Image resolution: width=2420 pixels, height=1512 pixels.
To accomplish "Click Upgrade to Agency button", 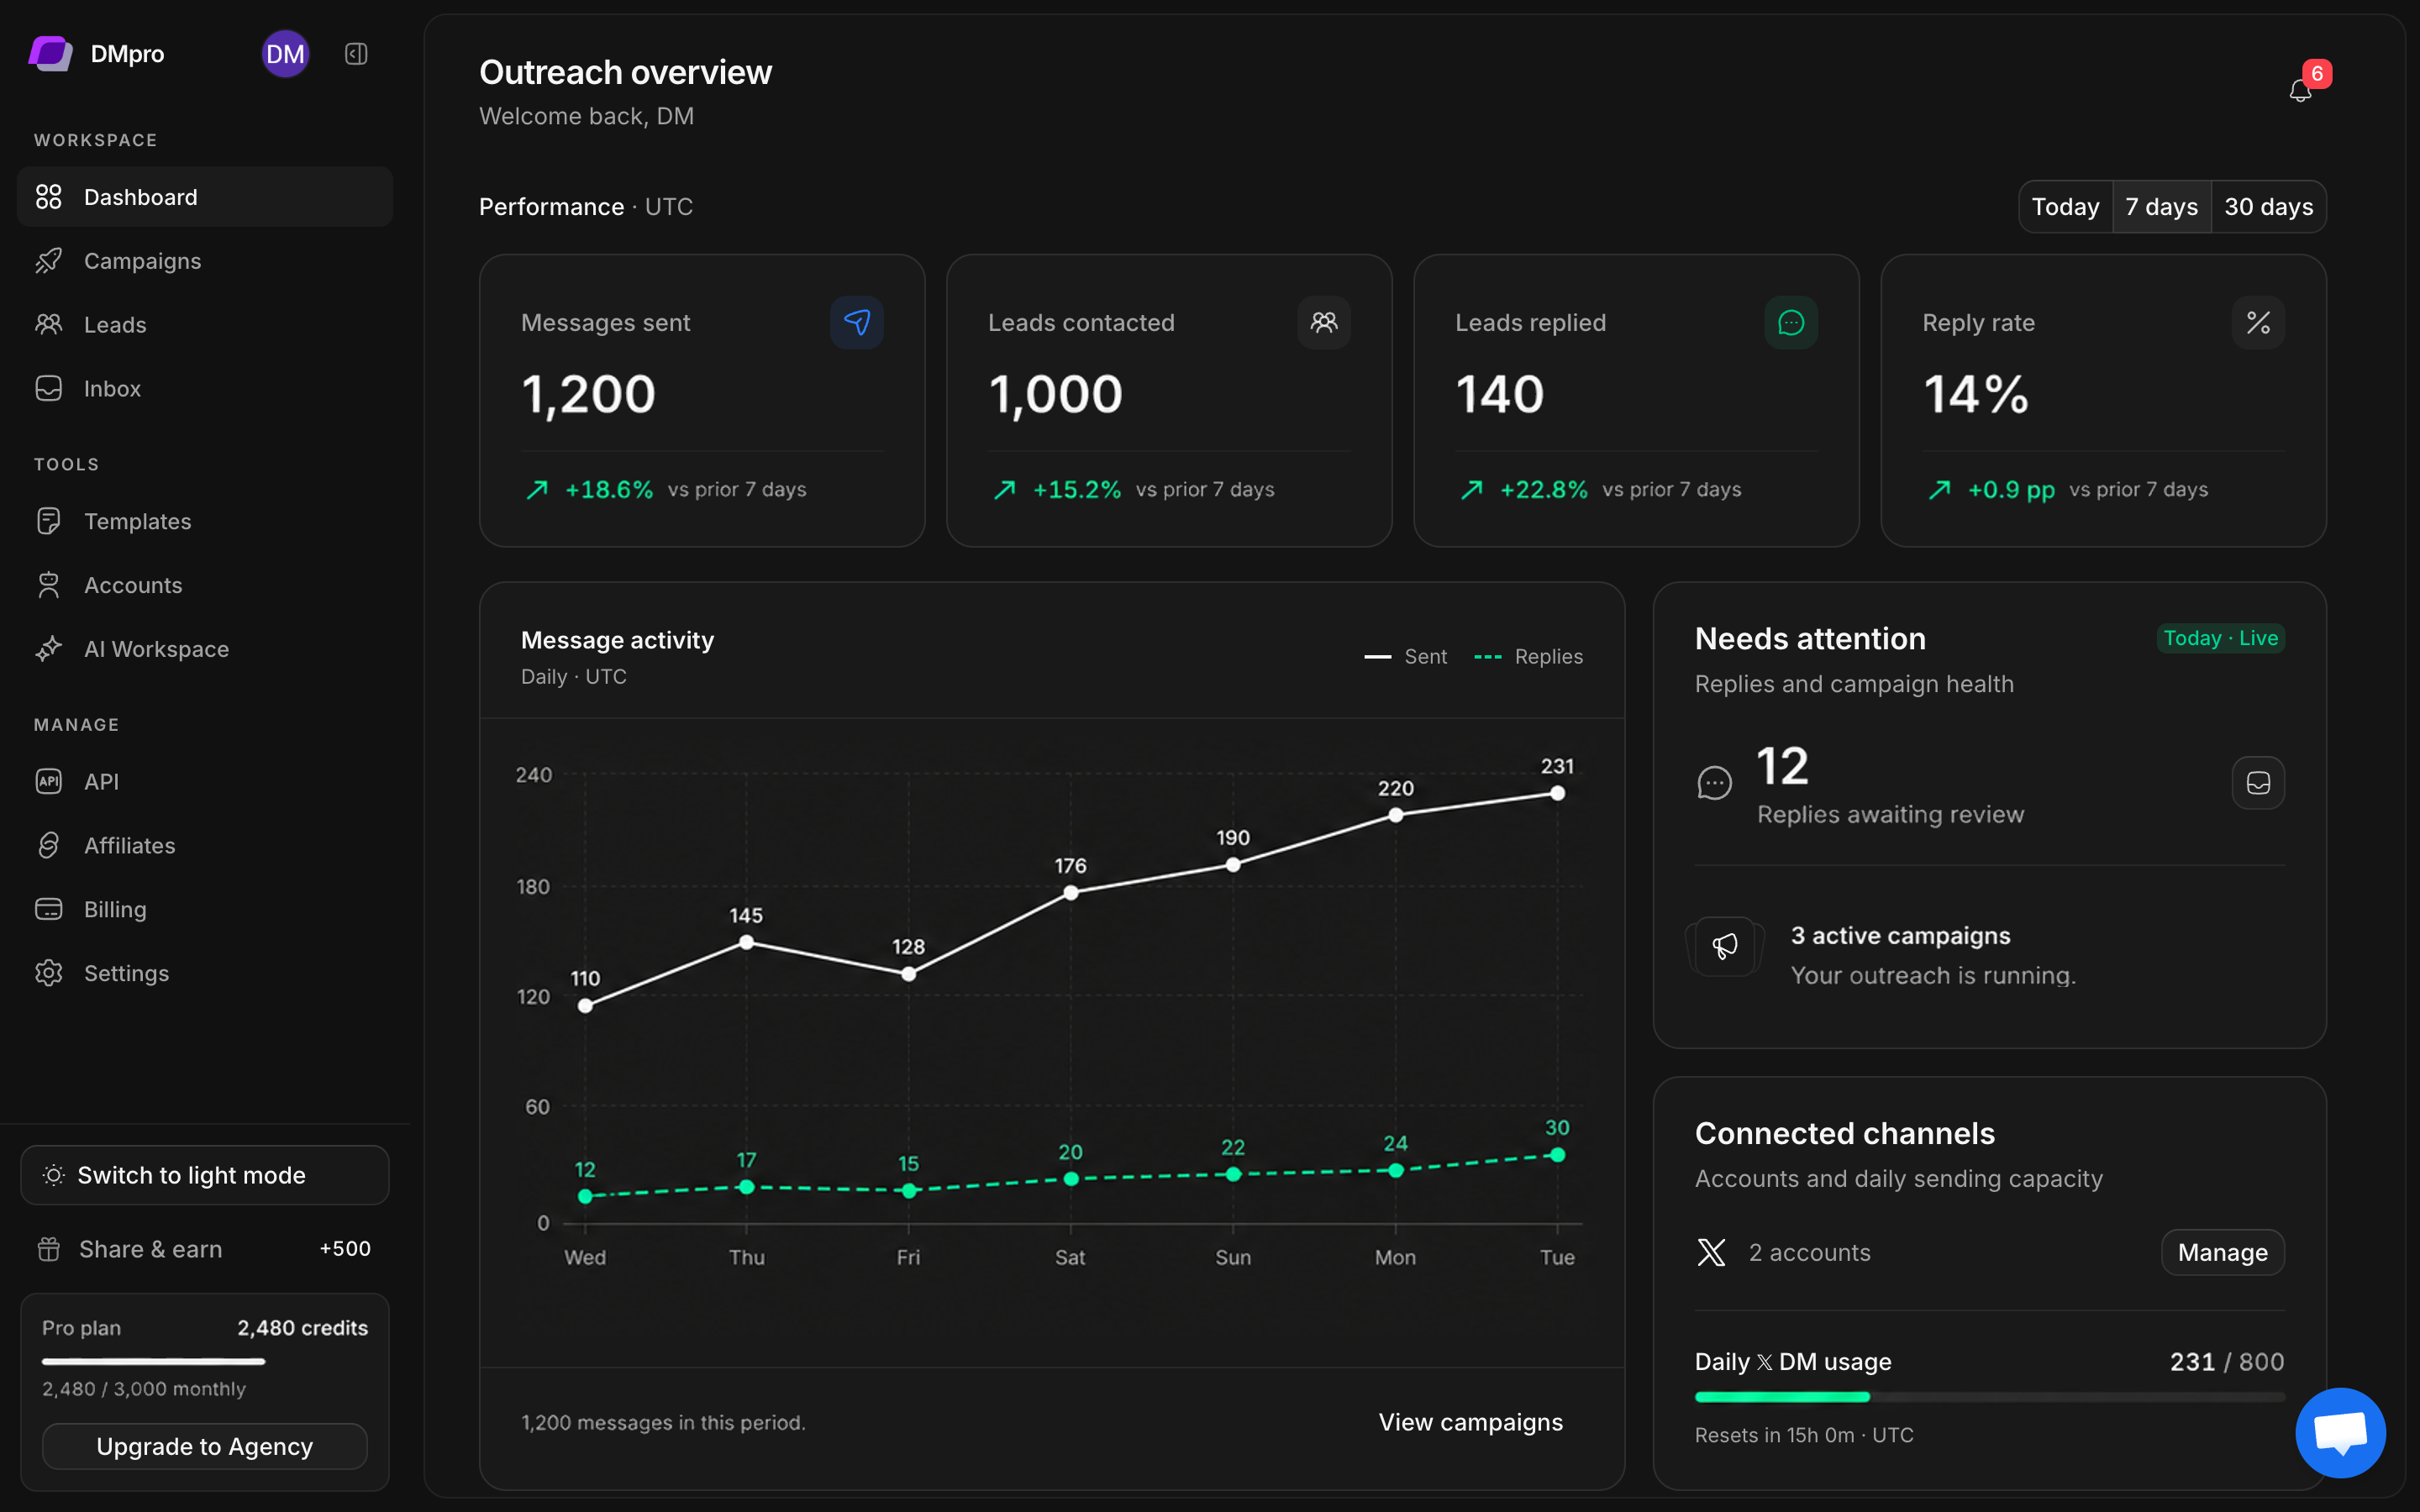I will [x=205, y=1447].
